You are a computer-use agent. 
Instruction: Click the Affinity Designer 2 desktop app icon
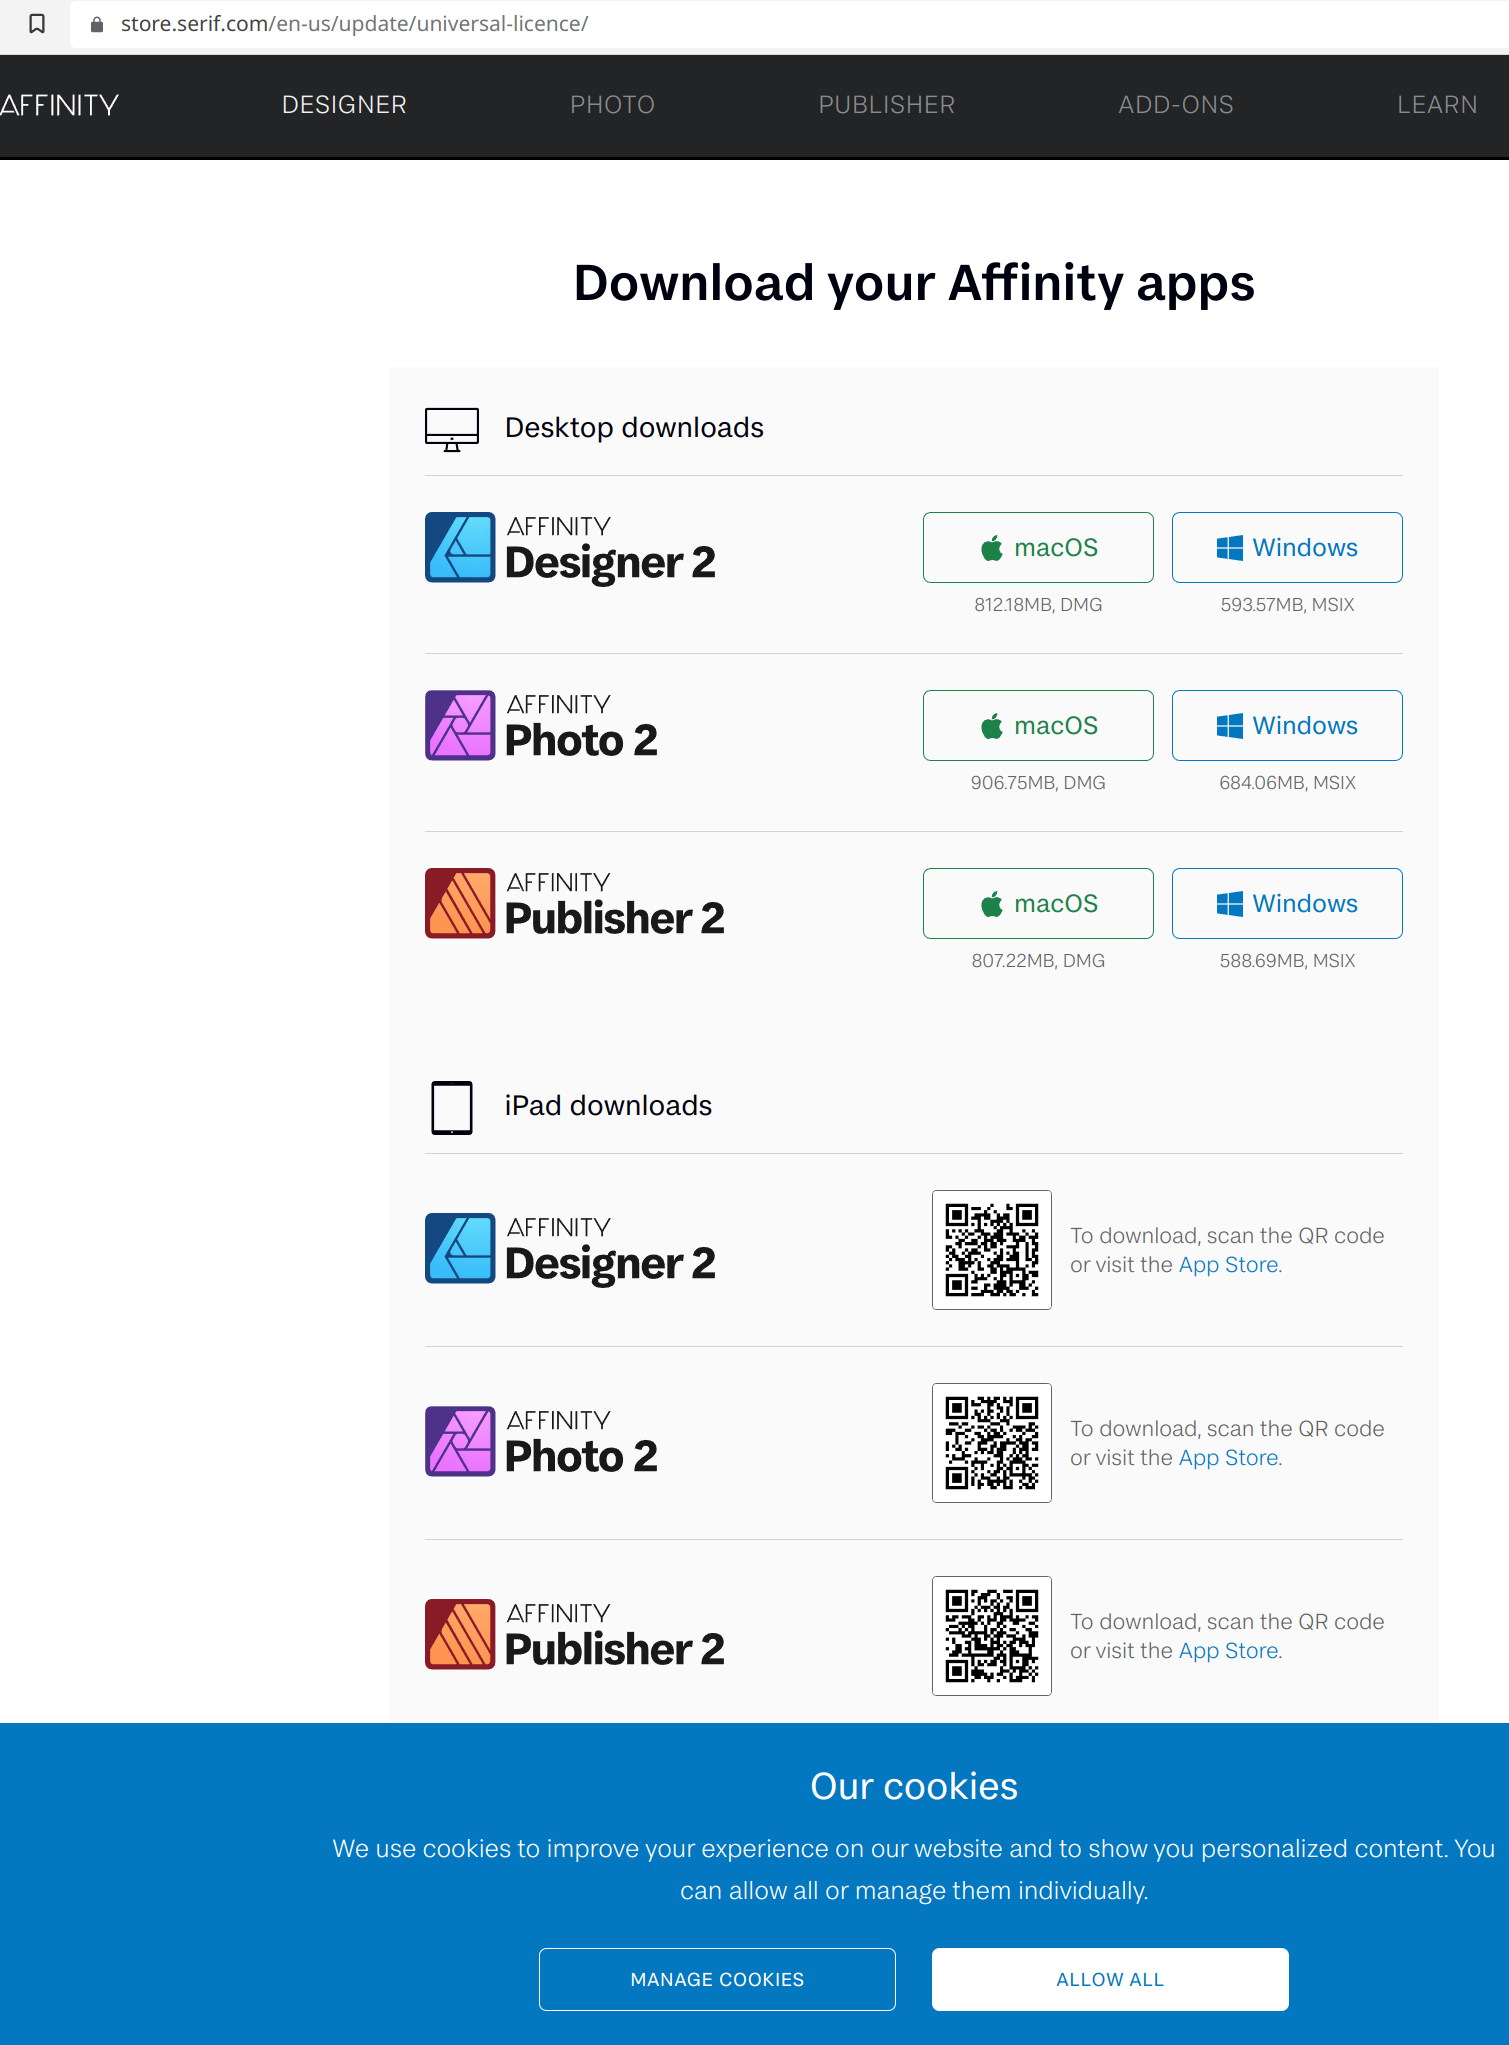click(x=460, y=547)
